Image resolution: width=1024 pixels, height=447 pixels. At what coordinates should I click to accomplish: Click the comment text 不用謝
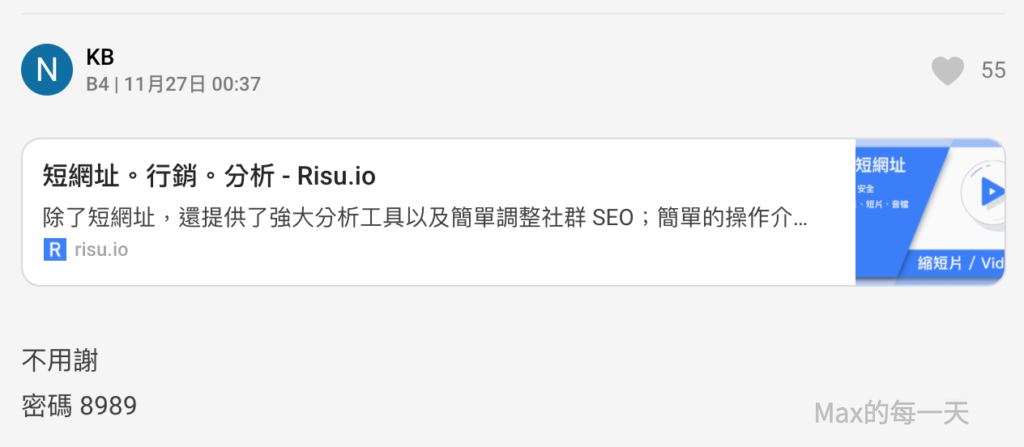point(60,360)
